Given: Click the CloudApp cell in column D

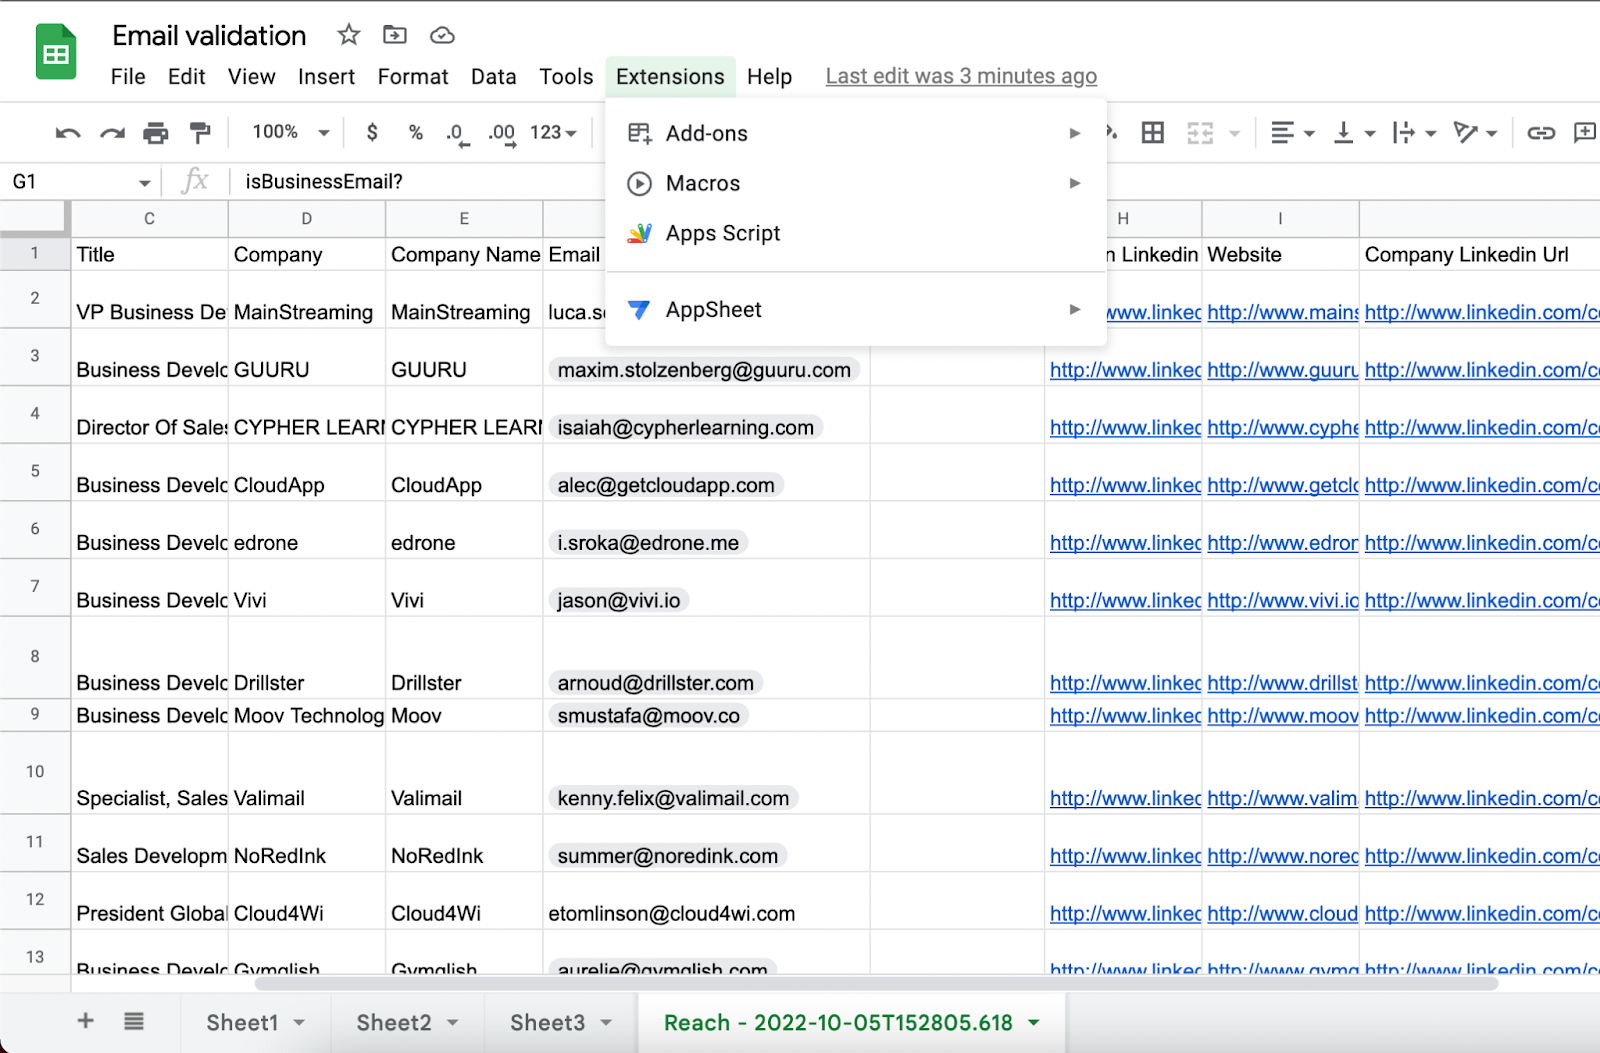Looking at the screenshot, I should click(307, 472).
